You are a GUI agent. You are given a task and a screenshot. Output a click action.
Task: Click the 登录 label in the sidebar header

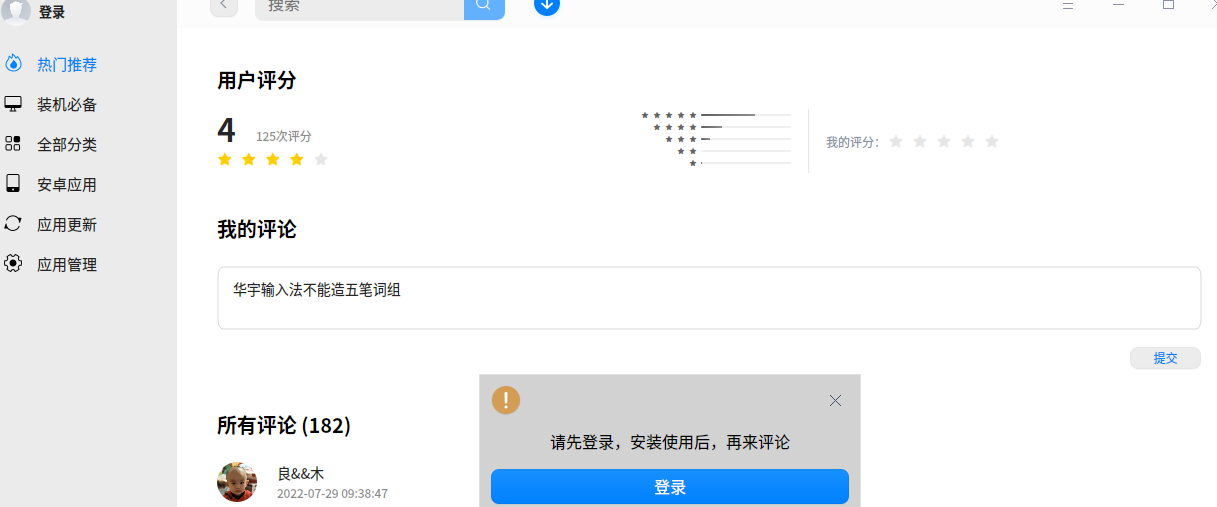click(52, 13)
